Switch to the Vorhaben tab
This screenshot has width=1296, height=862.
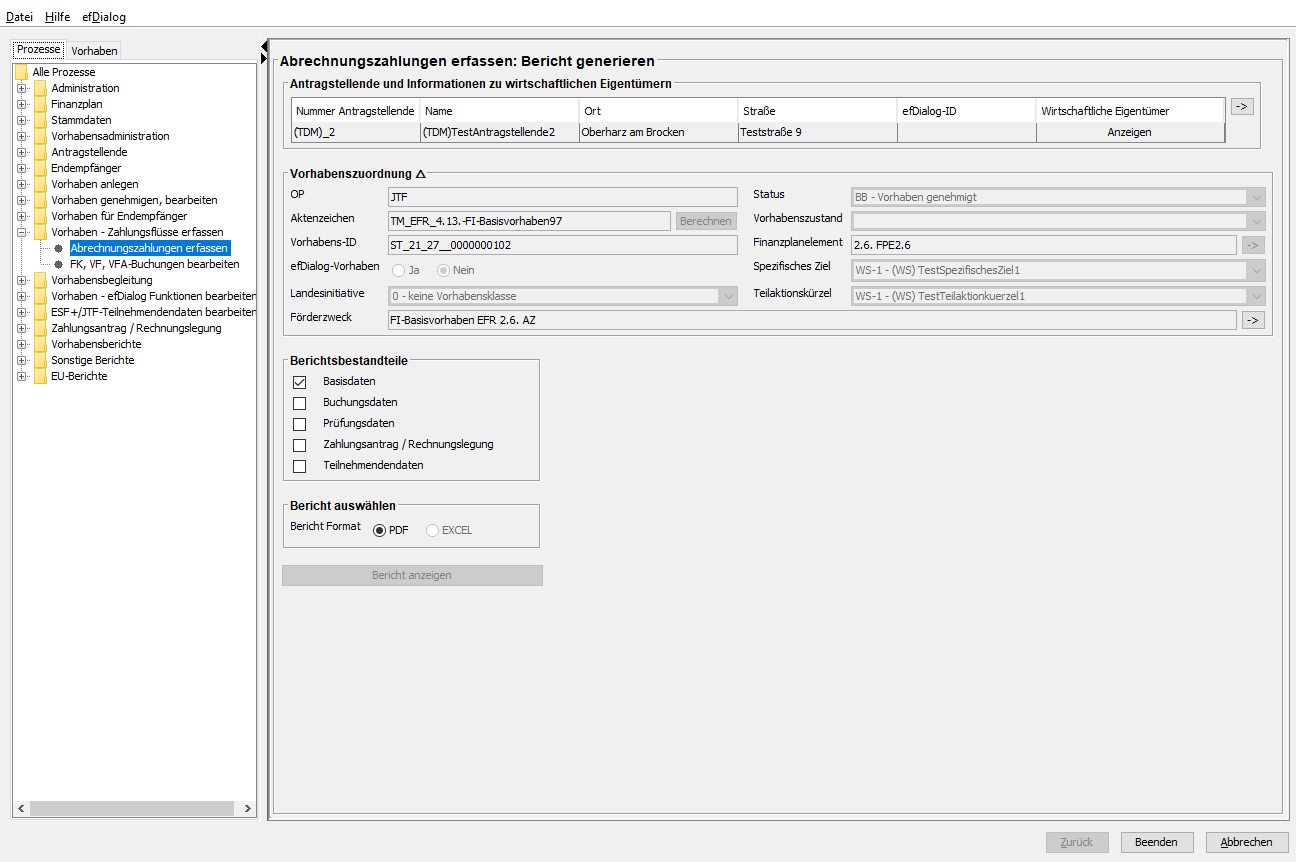[x=94, y=51]
